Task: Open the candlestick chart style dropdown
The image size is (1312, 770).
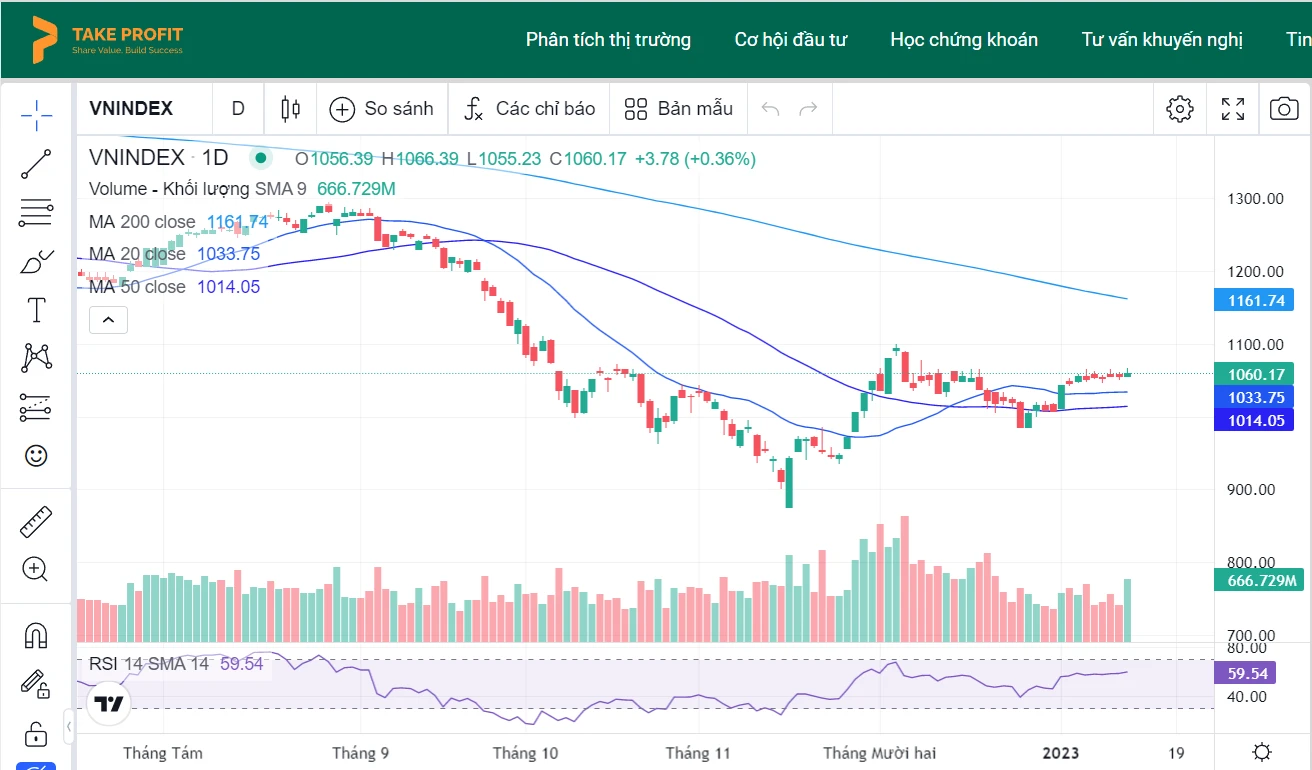Action: pos(291,109)
